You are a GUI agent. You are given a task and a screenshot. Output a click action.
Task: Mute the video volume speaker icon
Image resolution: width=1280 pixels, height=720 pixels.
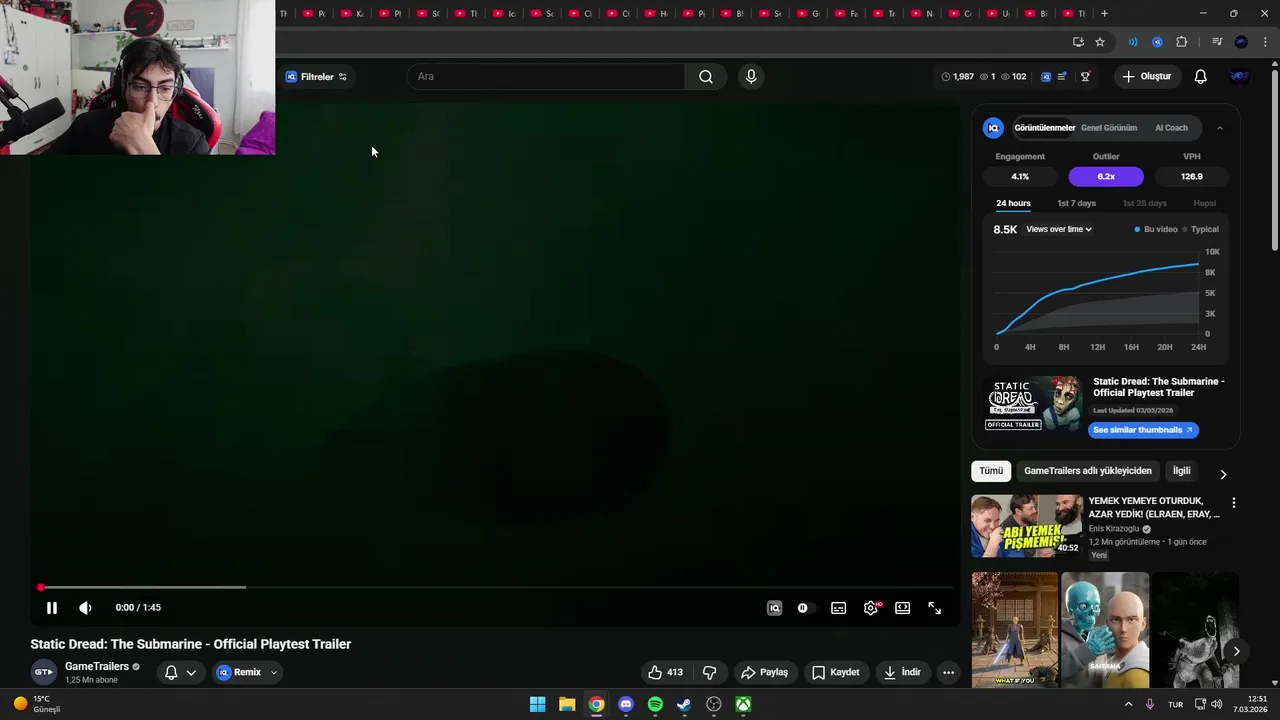[85, 608]
